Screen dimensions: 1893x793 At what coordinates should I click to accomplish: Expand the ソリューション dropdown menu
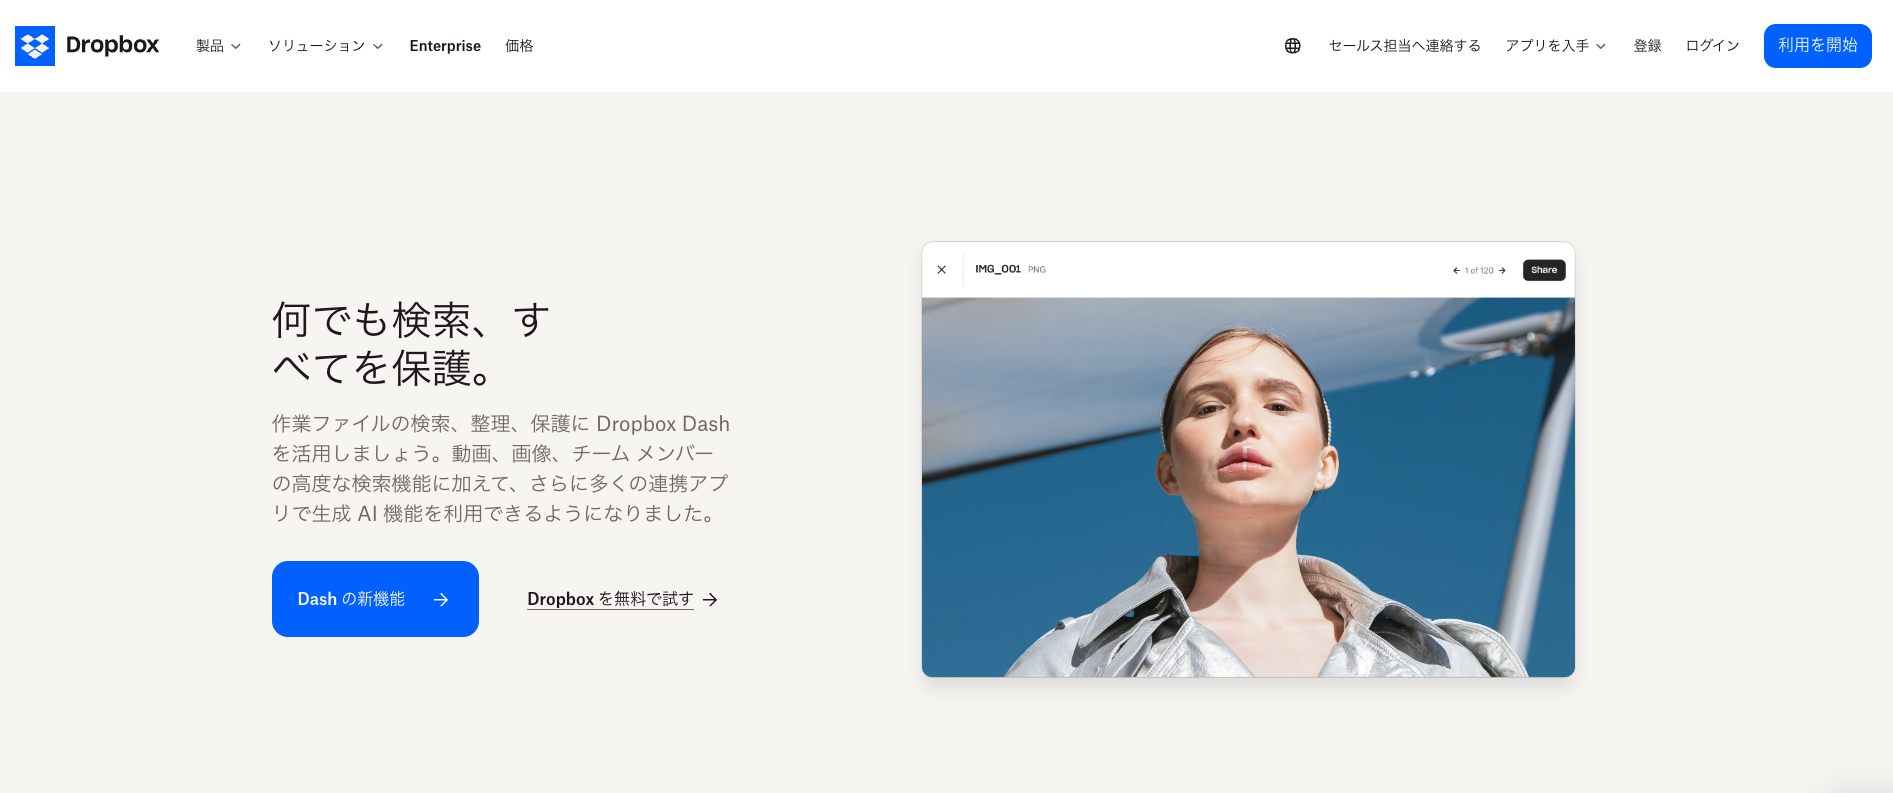(x=326, y=46)
